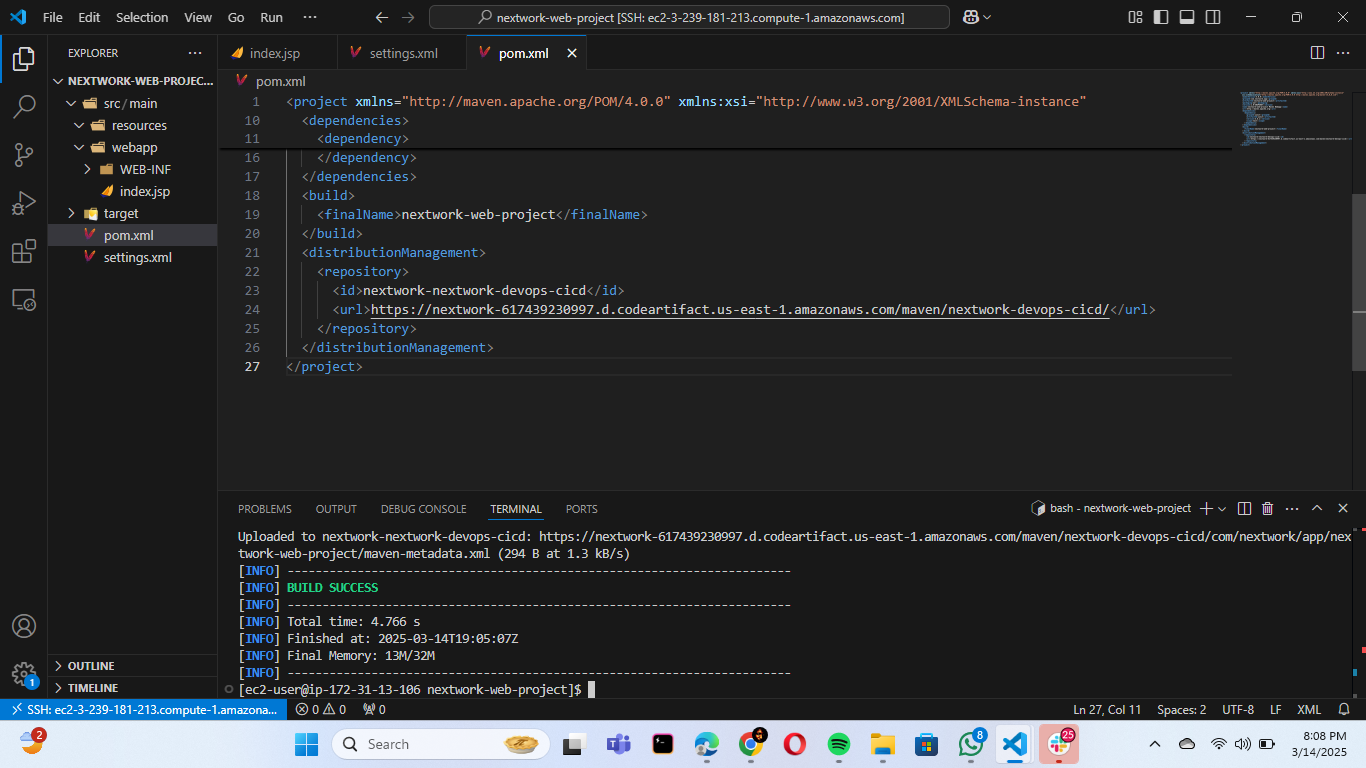This screenshot has height=768, width=1366.
Task: Open terminal panel more actions
Action: [1292, 509]
